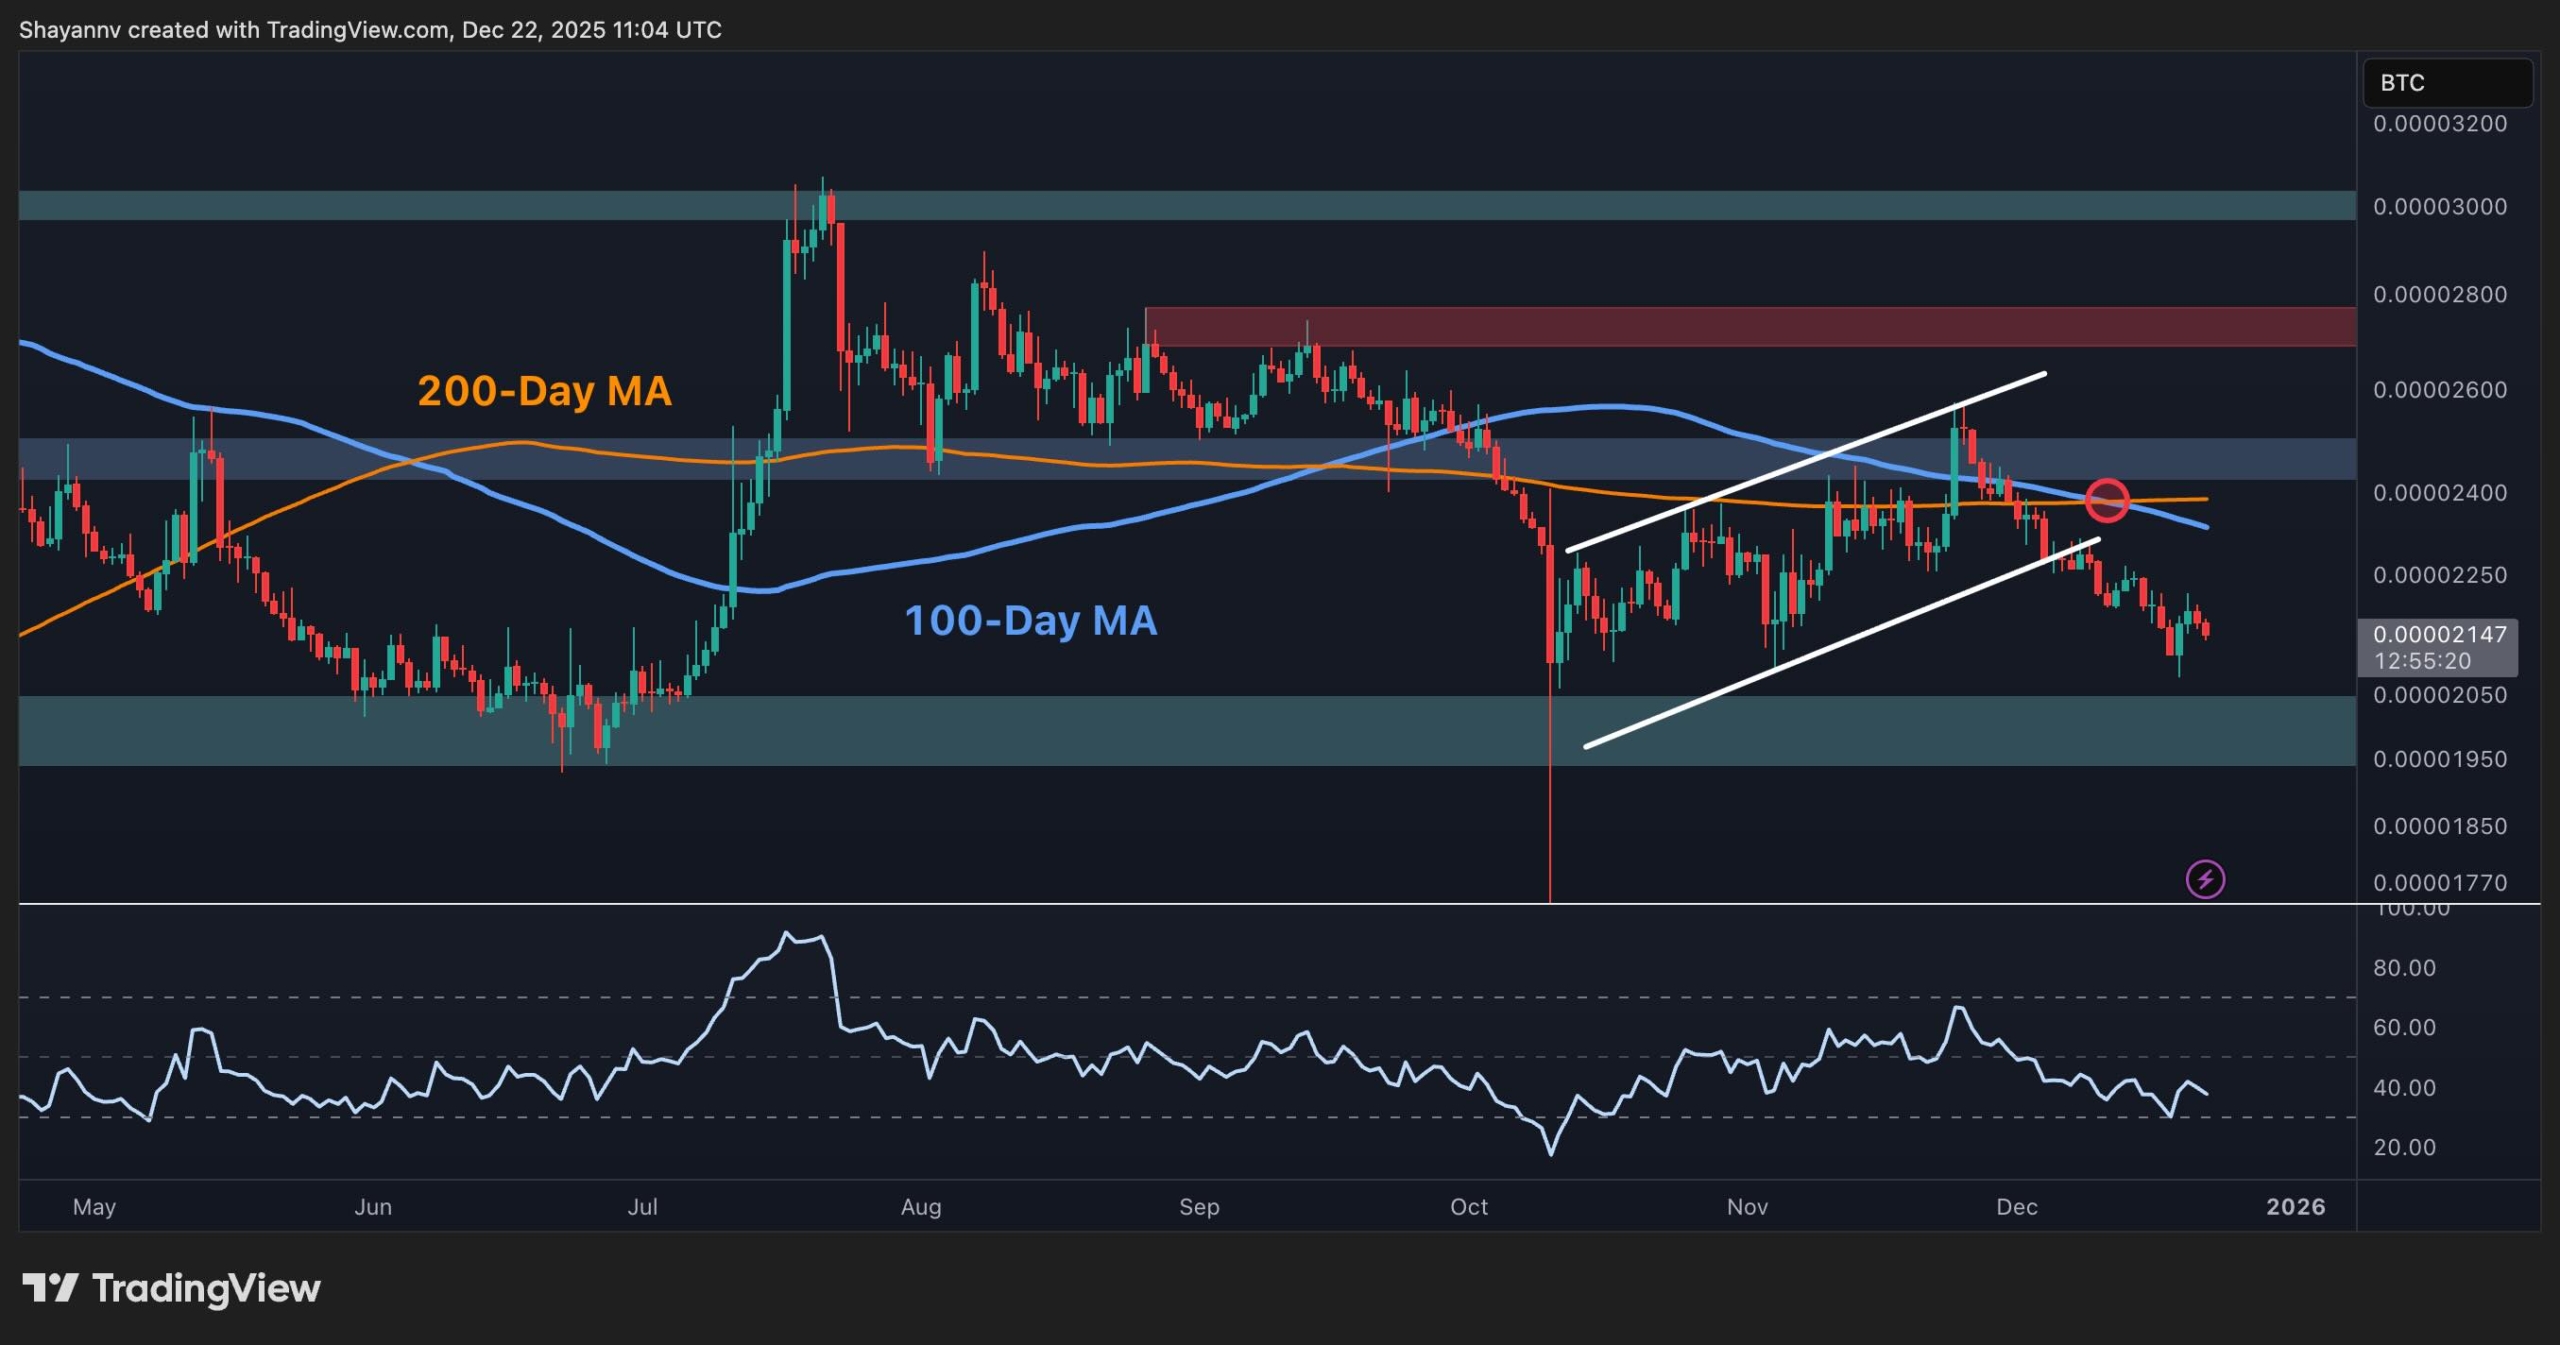The height and width of the screenshot is (1345, 2560).
Task: Click the 200-Day MA label
Action: [x=544, y=391]
